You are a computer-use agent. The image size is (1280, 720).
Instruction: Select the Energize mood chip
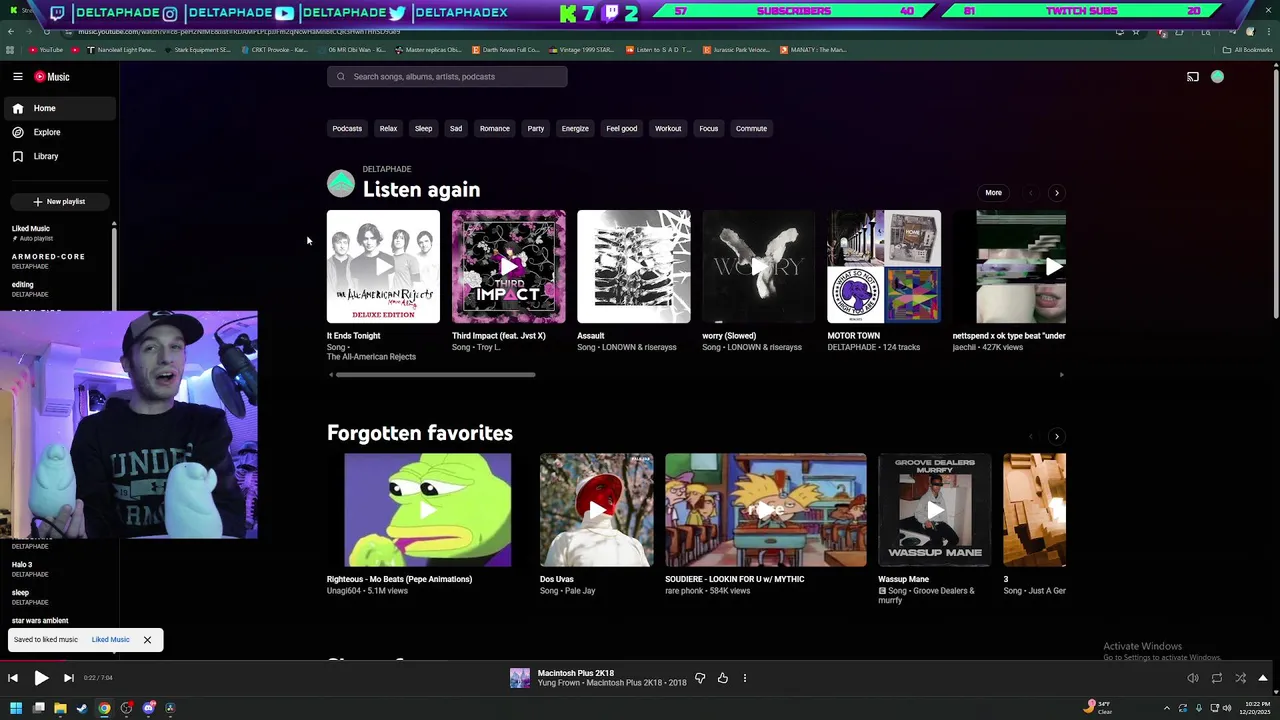tap(575, 129)
